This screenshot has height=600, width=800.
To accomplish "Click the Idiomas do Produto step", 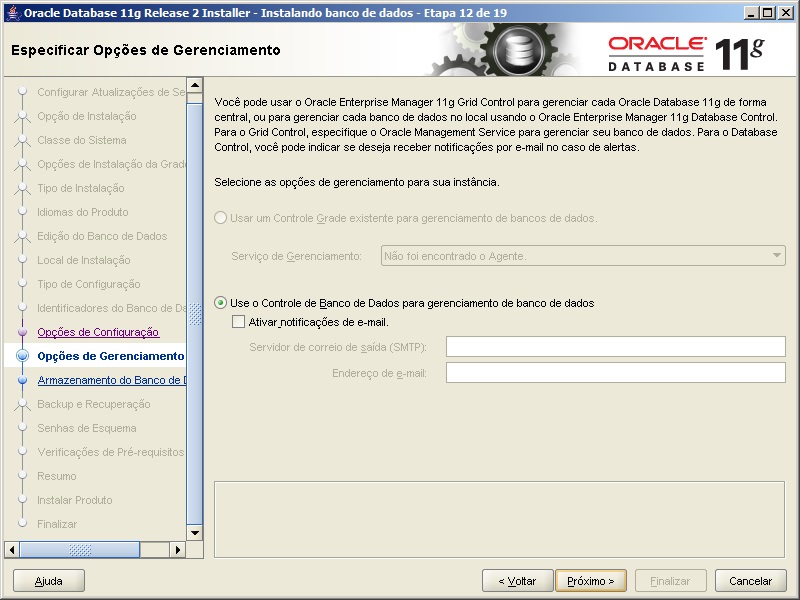I will pyautogui.click(x=83, y=212).
